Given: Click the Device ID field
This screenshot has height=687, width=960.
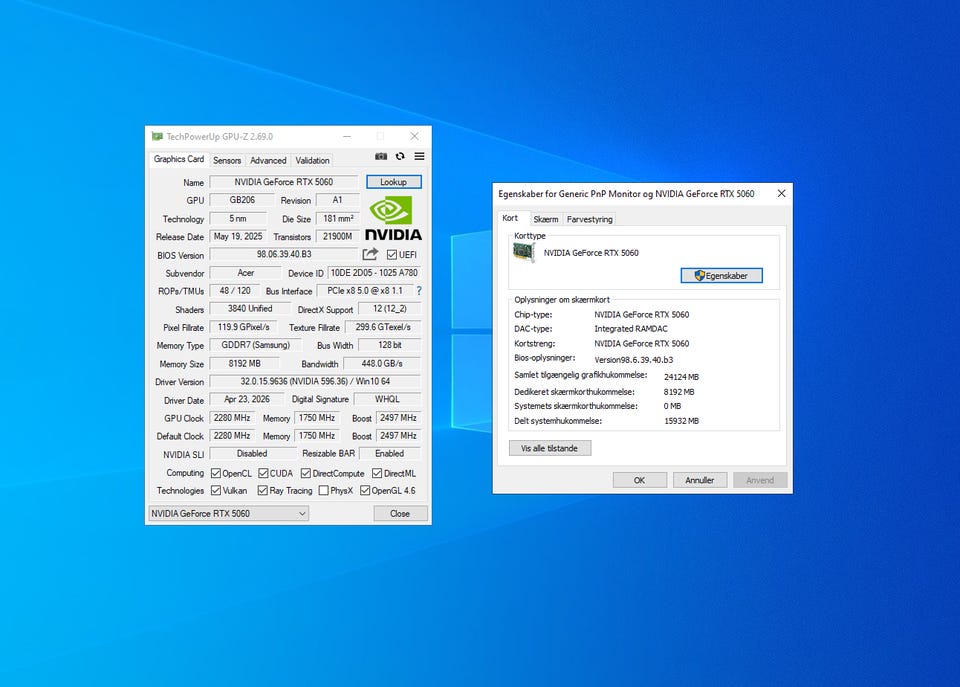Looking at the screenshot, I should [x=374, y=273].
